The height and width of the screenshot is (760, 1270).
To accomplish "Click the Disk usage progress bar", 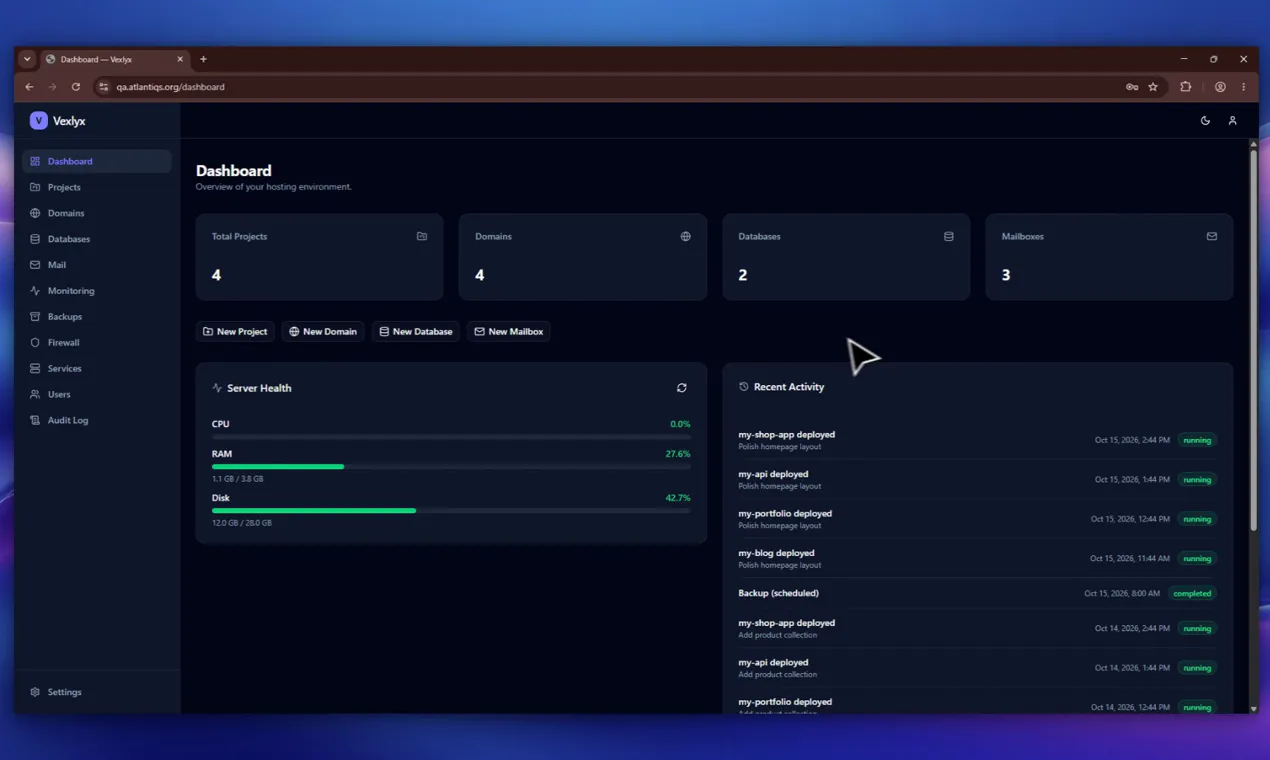I will (x=451, y=511).
